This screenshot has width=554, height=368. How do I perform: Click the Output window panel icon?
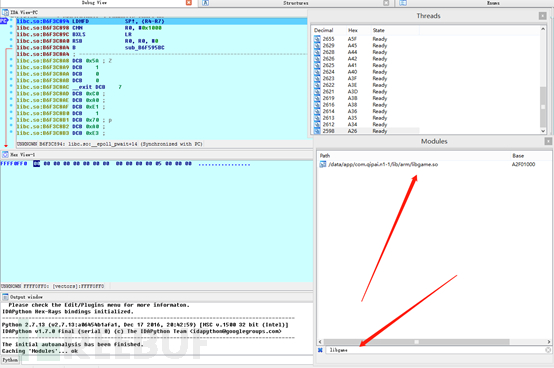pos(5,297)
